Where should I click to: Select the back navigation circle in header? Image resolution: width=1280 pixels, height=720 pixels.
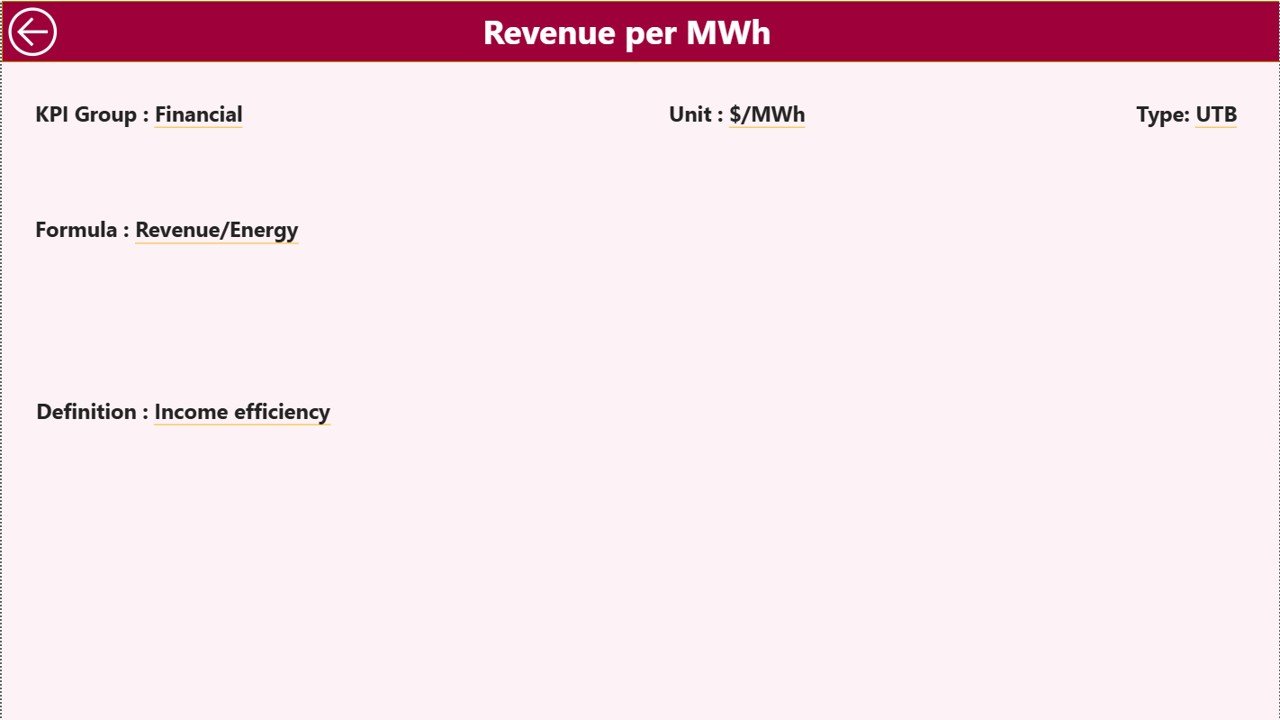(x=33, y=31)
